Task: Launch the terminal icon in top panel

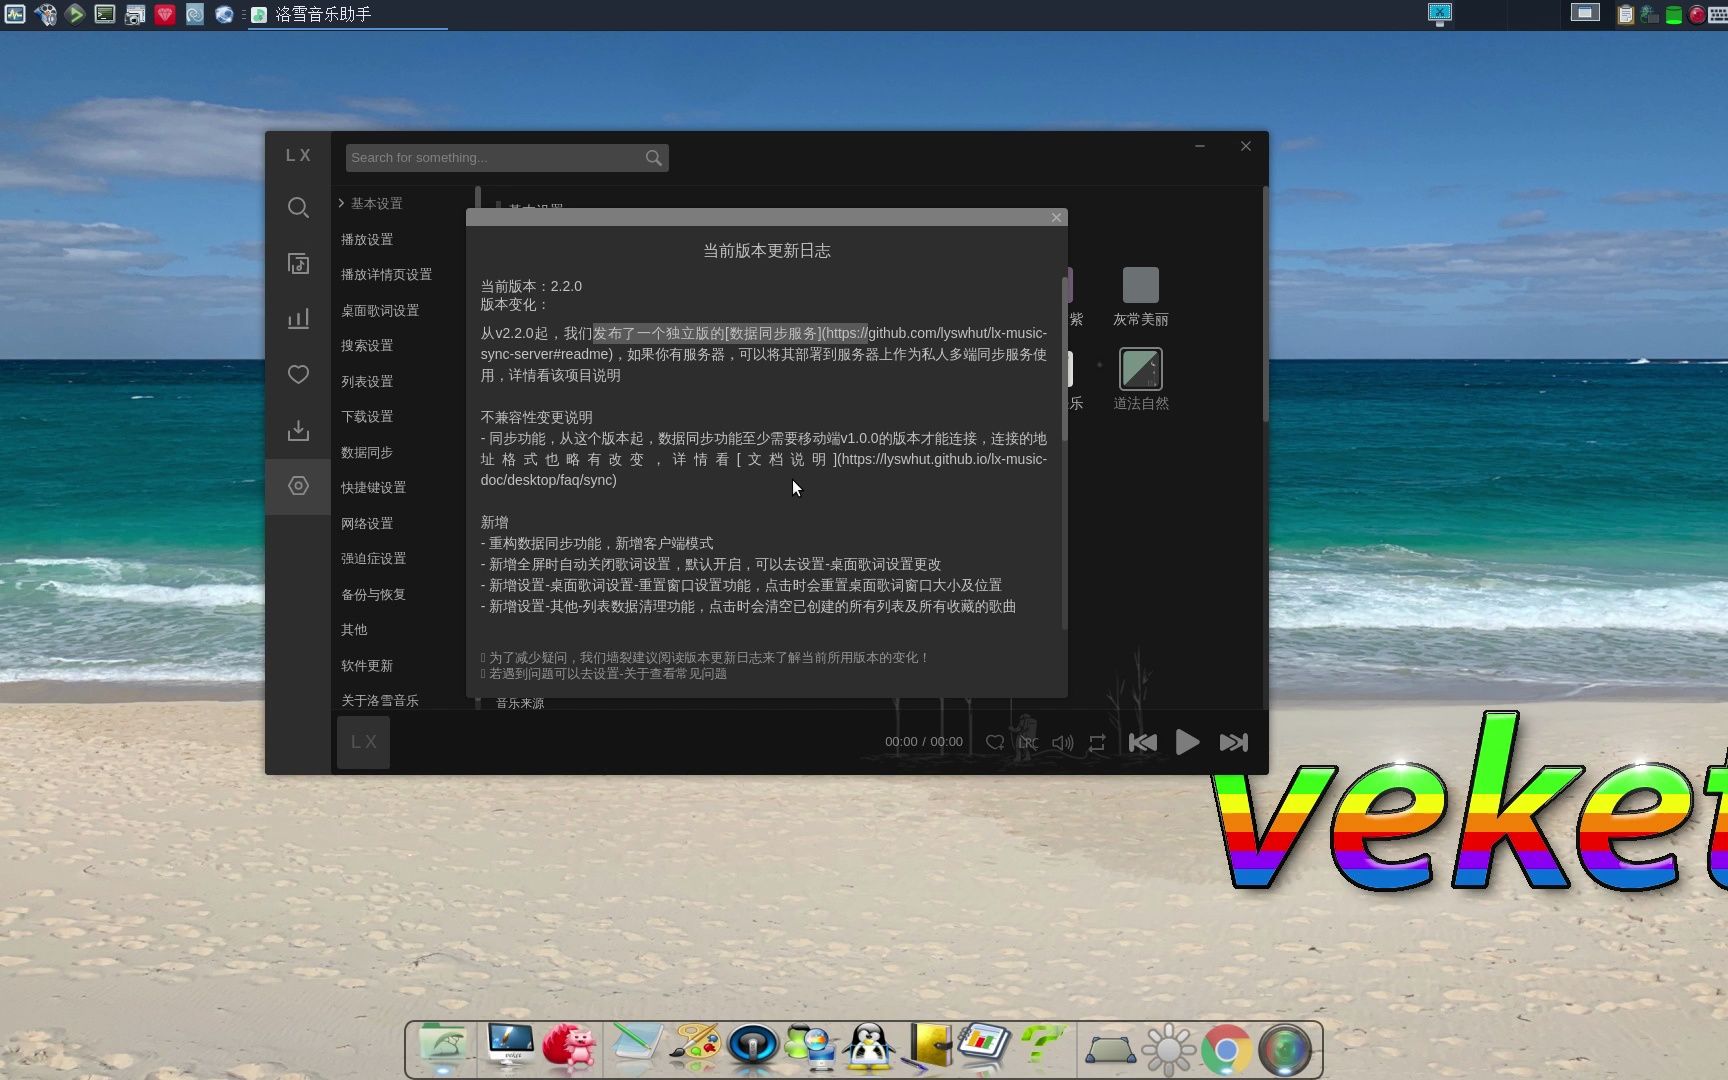Action: [105, 14]
